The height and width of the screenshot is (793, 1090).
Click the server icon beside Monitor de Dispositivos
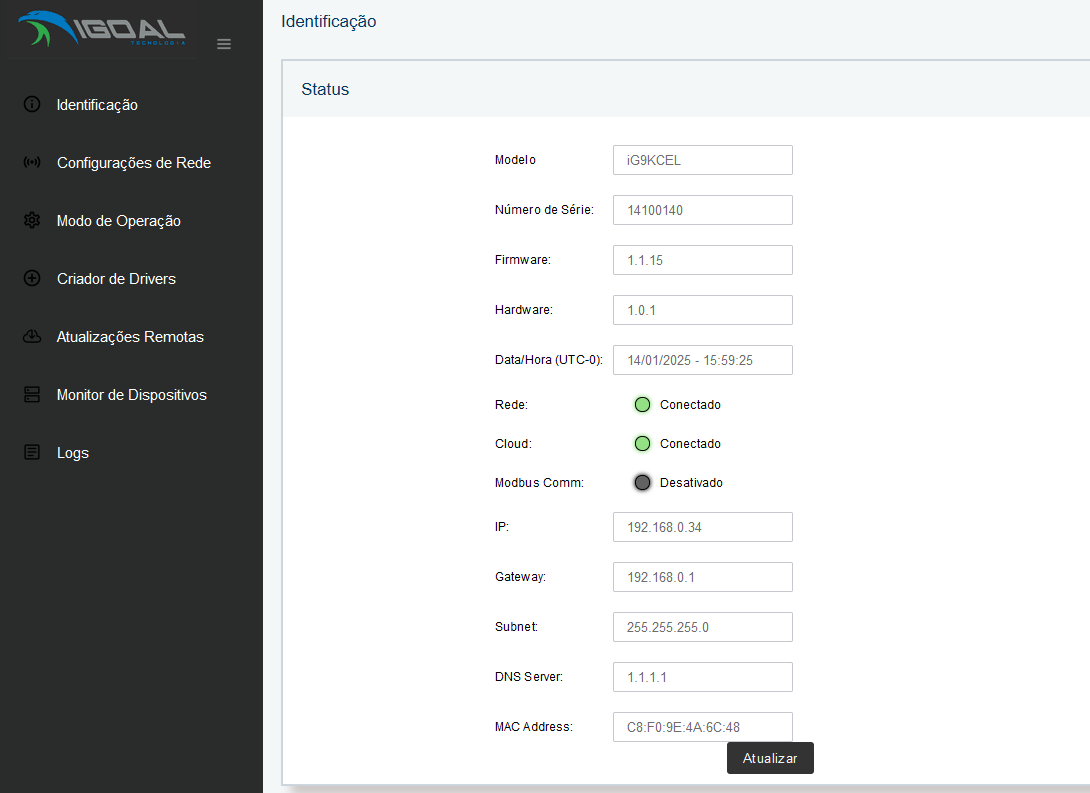[32, 395]
